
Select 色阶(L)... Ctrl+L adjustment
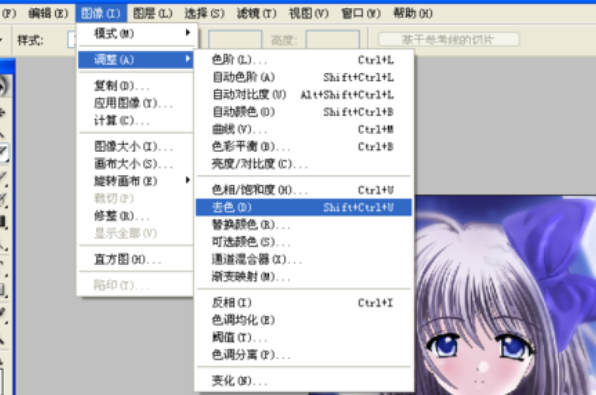pos(303,60)
